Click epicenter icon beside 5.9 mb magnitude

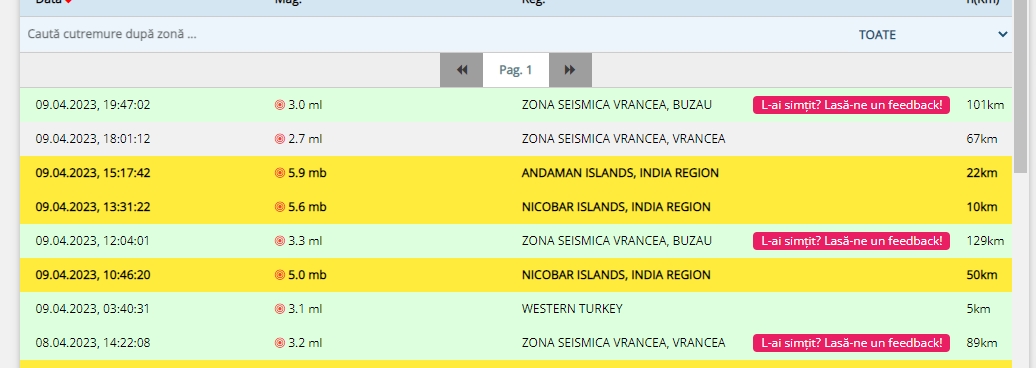[279, 173]
